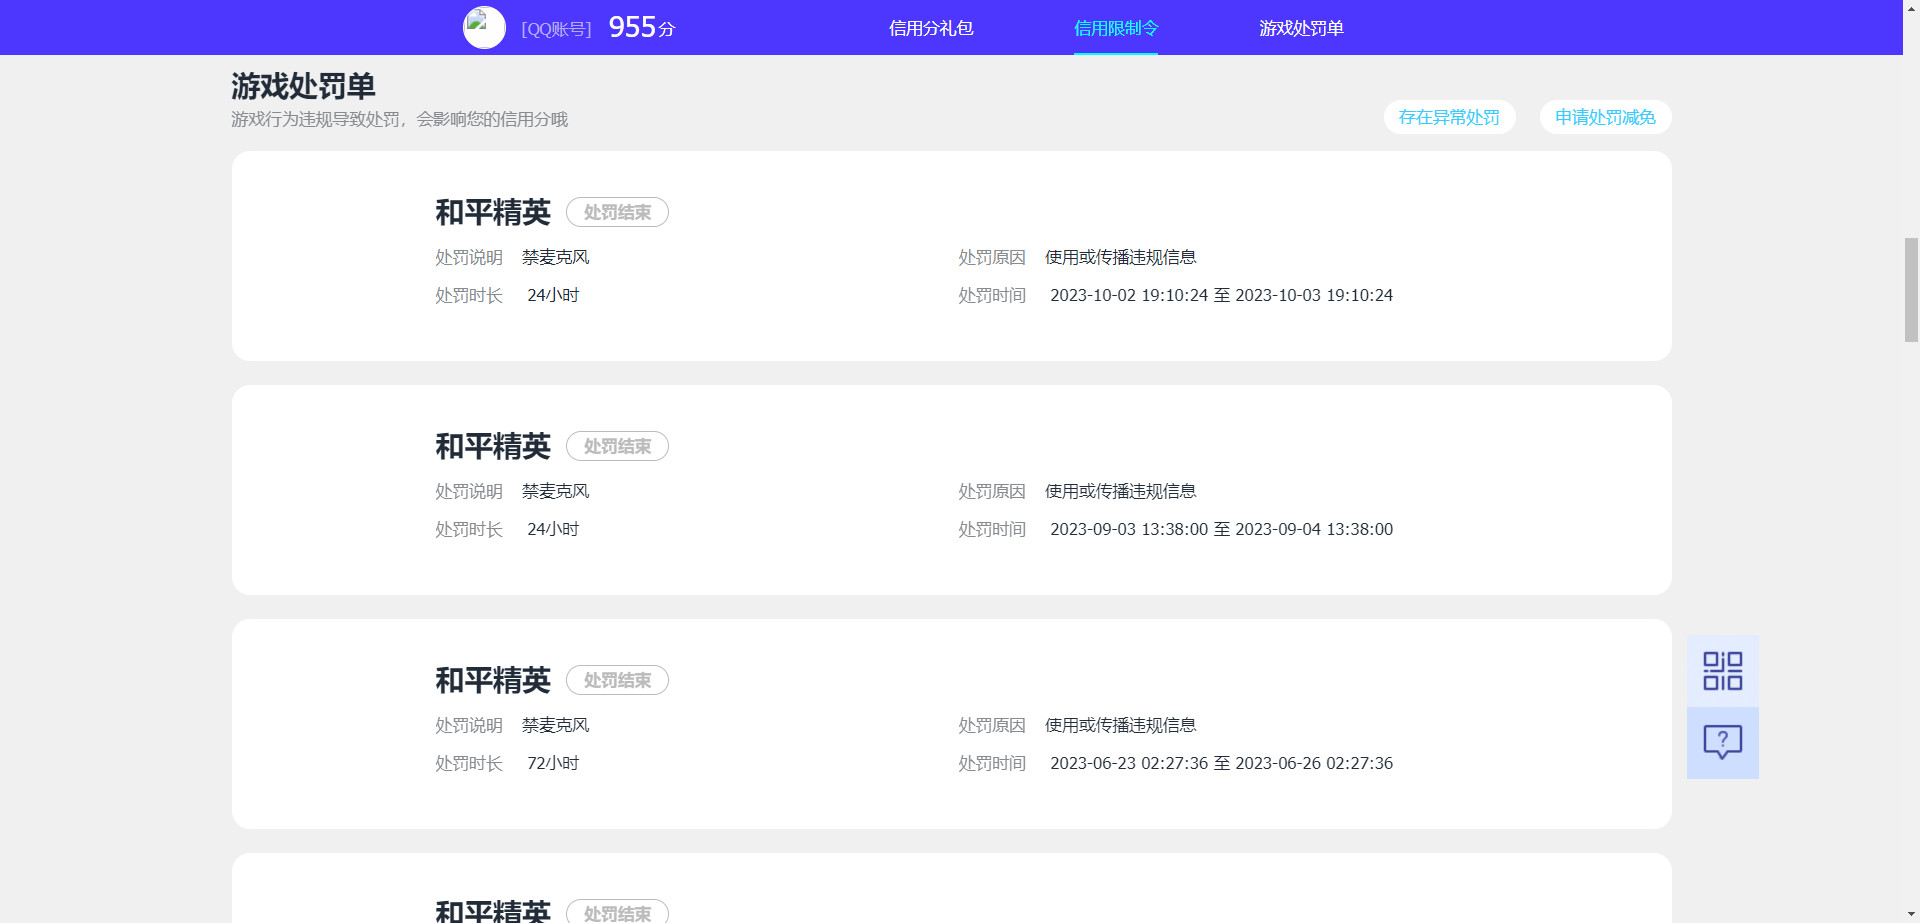Click the 申请处罚减免 button
Image resolution: width=1920 pixels, height=923 pixels.
(1605, 117)
